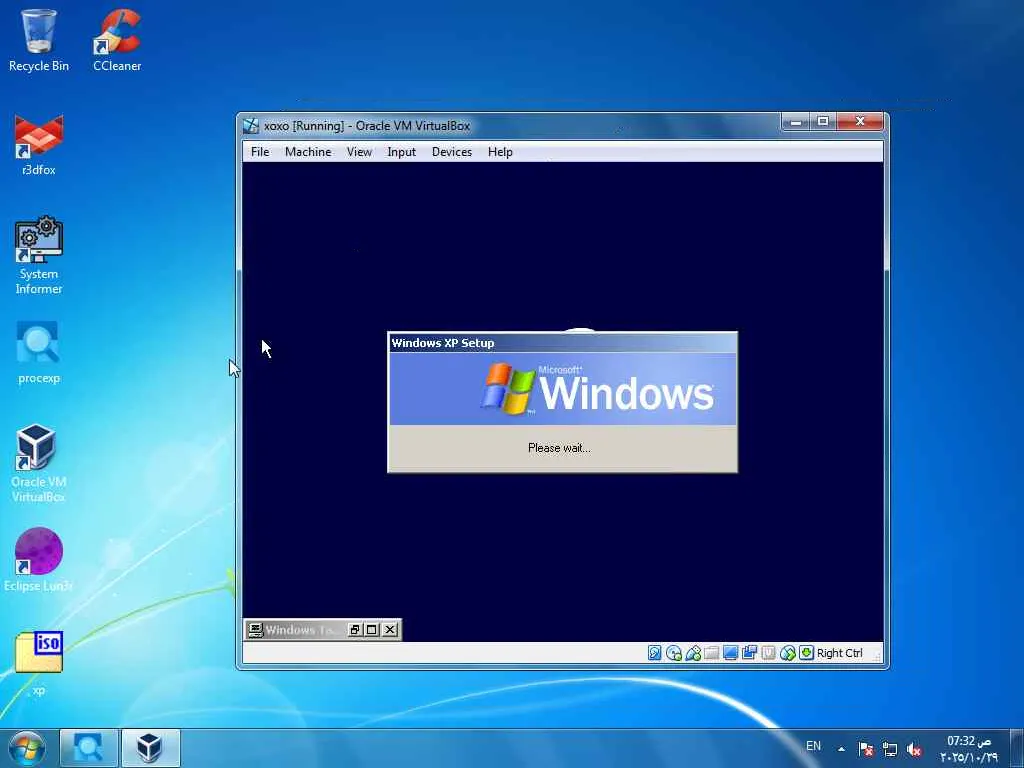Click the Windows logo banner in Setup
The width and height of the screenshot is (1024, 768).
tap(563, 389)
